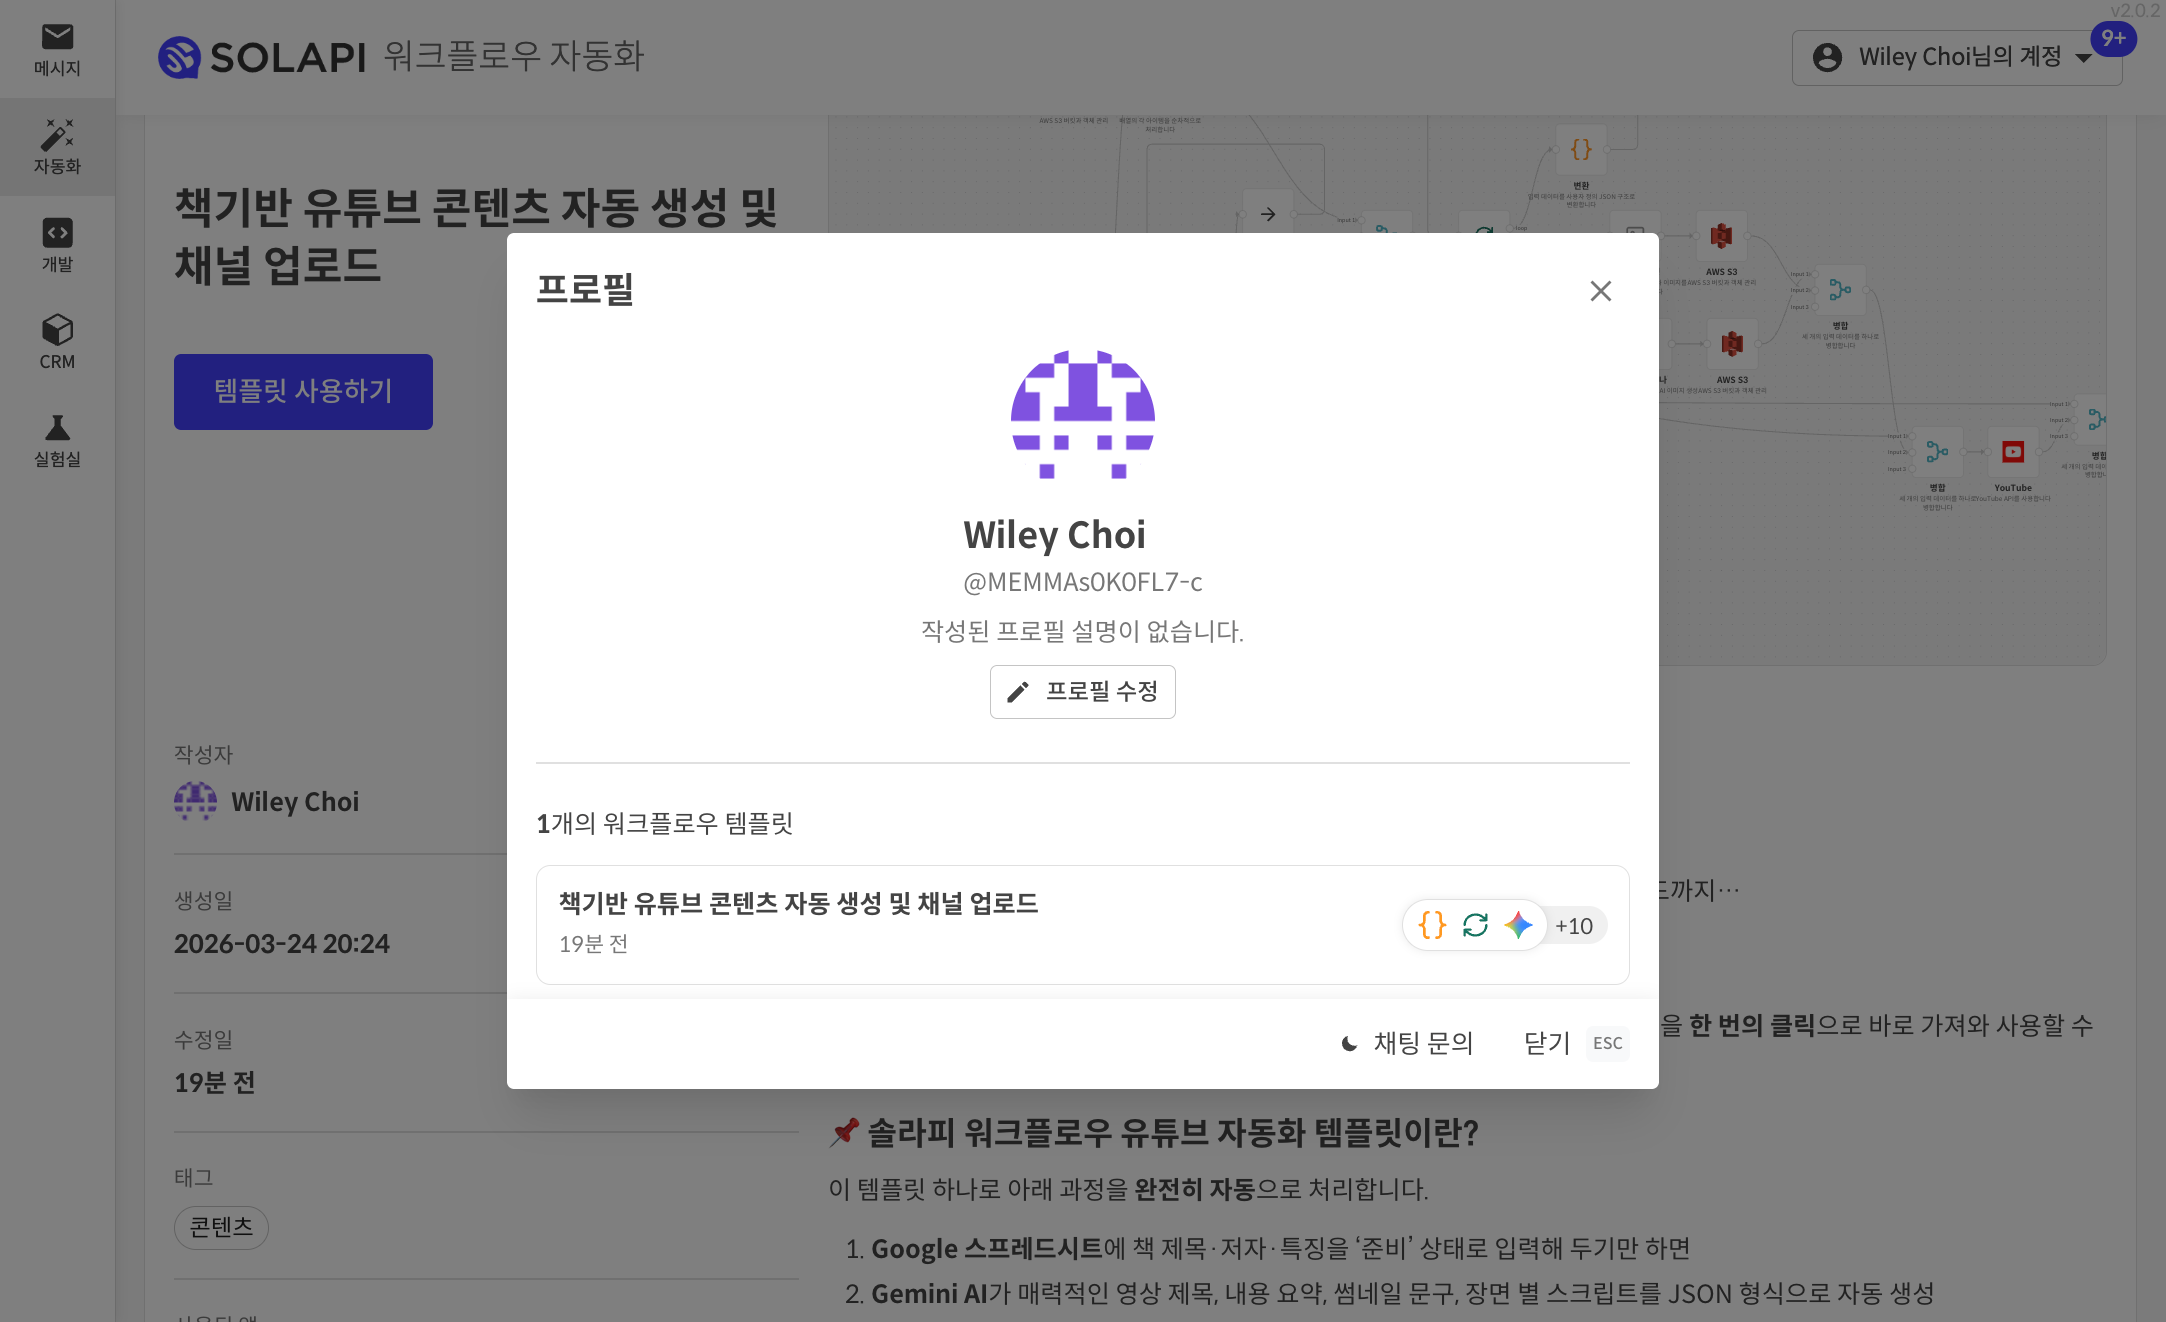Click the 9+ notification badge

(x=2113, y=39)
